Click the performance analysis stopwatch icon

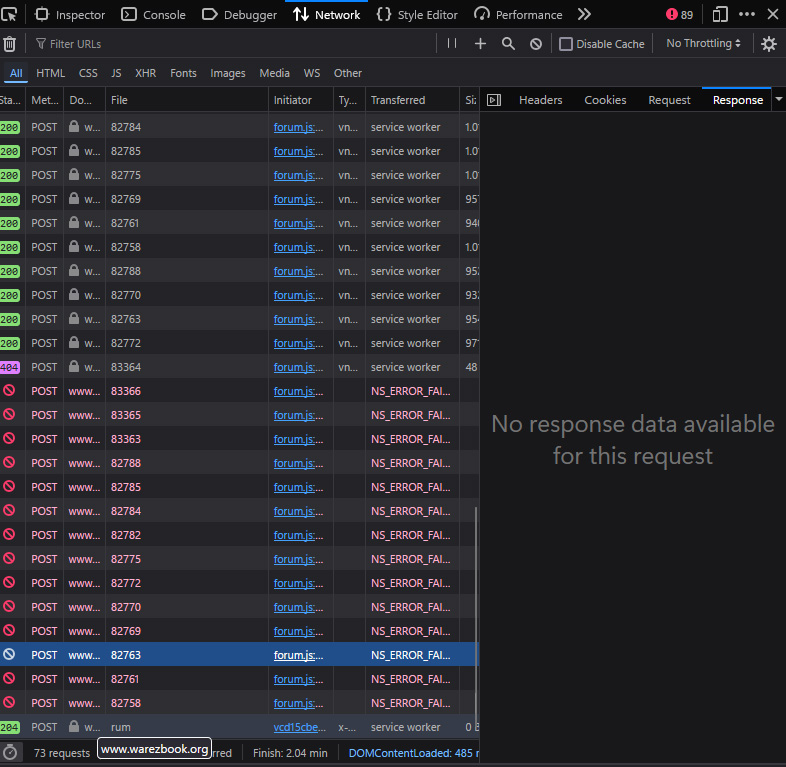[11, 752]
